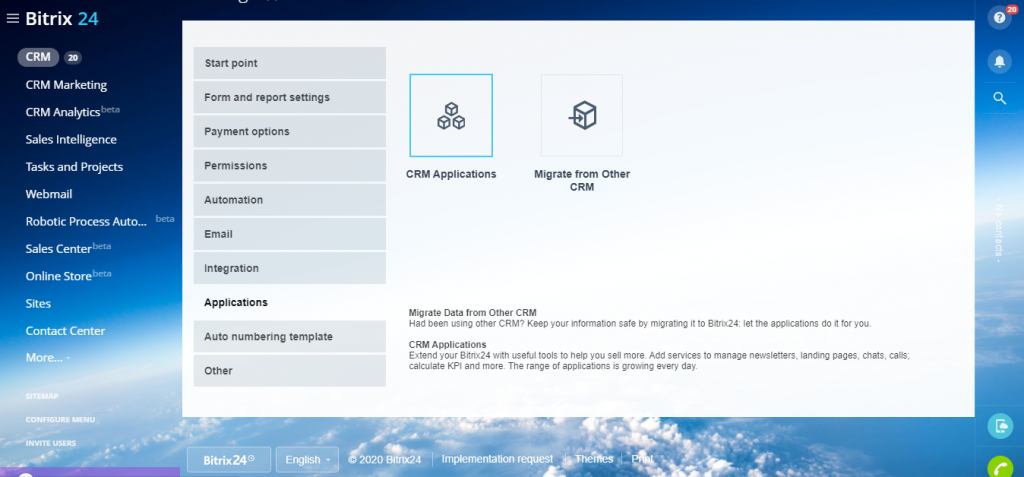Image resolution: width=1024 pixels, height=477 pixels.
Task: Switch to Form and report settings tab
Action: tap(289, 97)
